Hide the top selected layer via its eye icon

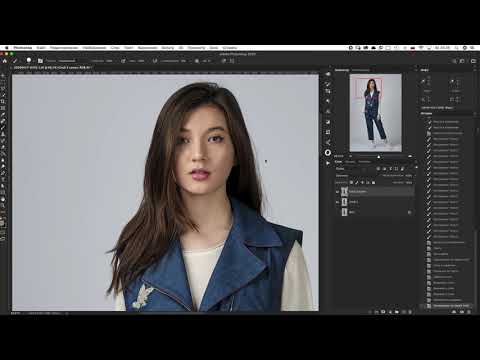click(337, 192)
